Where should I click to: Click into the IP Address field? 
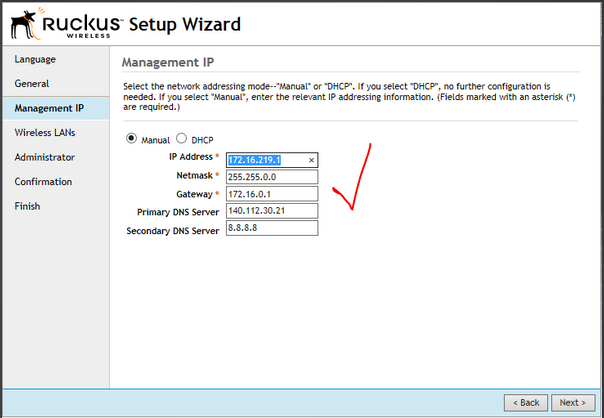pyautogui.click(x=272, y=160)
